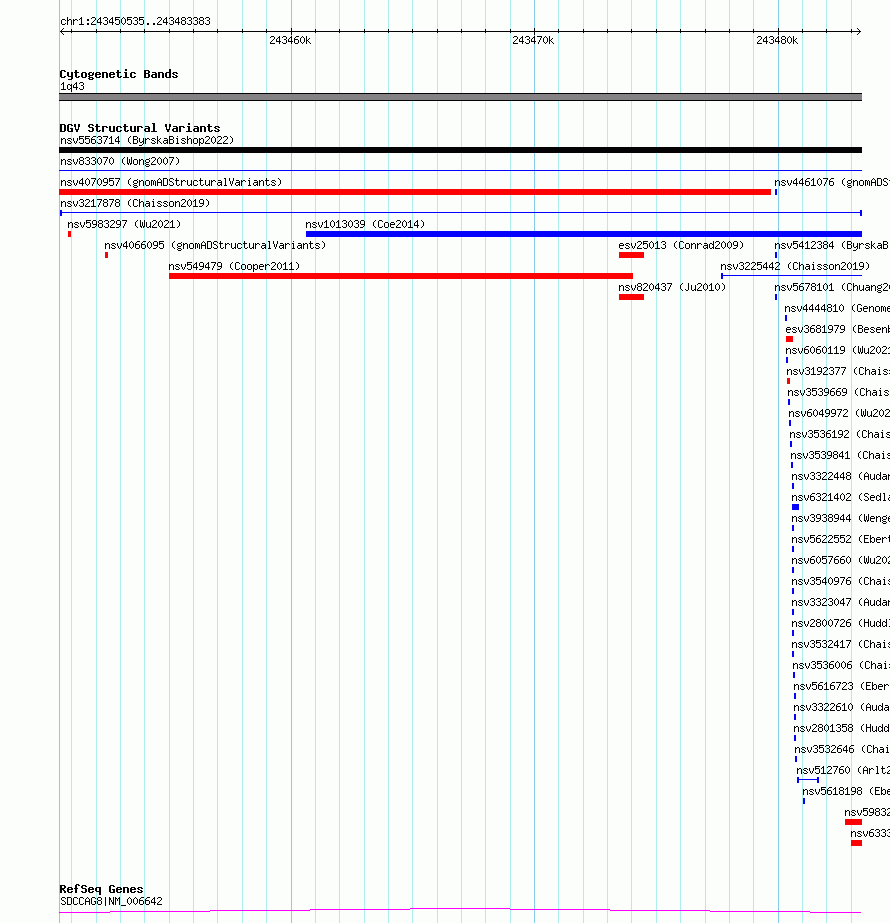890x923 pixels.
Task: Click the nsv549479 (Cooper2011) label
Action: [234, 267]
